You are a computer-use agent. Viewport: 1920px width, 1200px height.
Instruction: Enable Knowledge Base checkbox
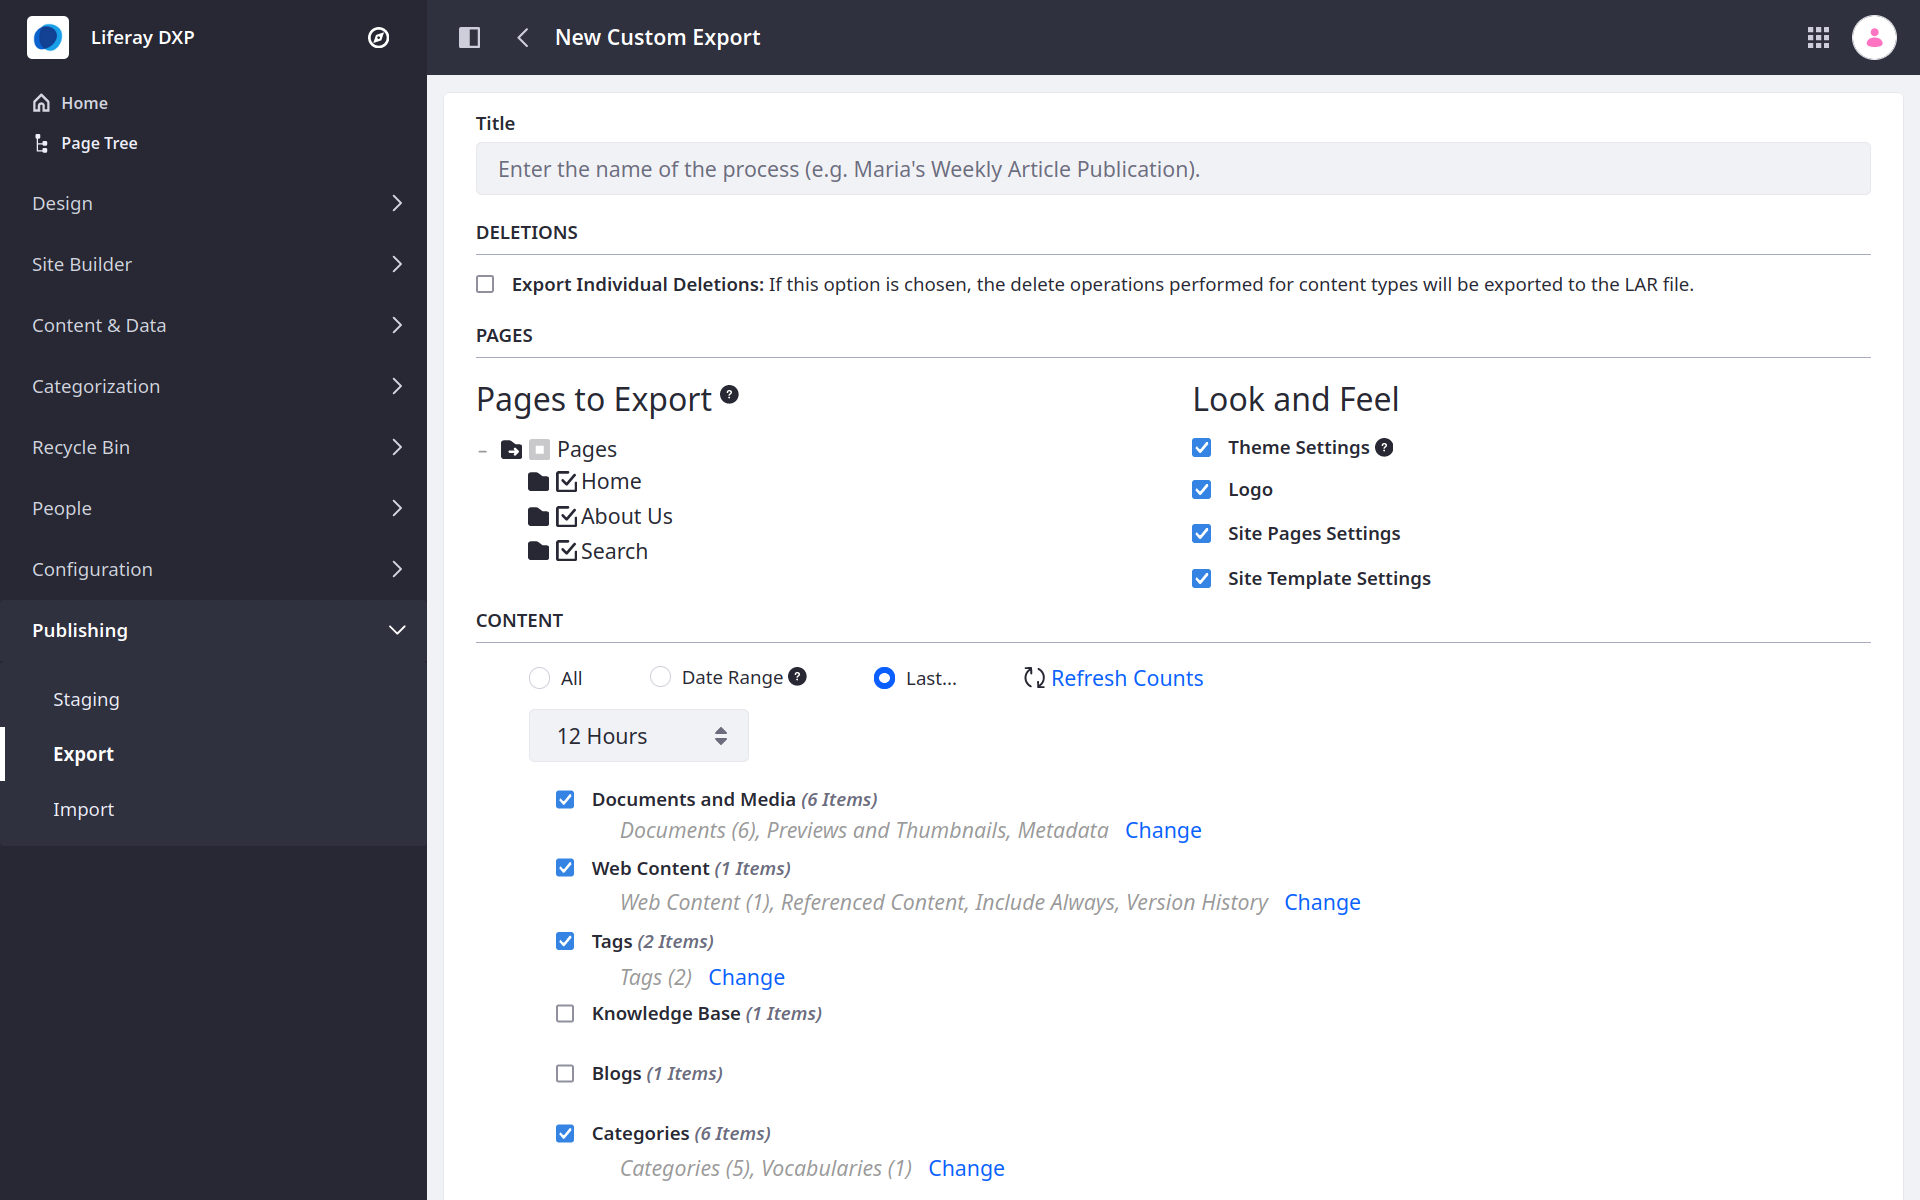567,1012
